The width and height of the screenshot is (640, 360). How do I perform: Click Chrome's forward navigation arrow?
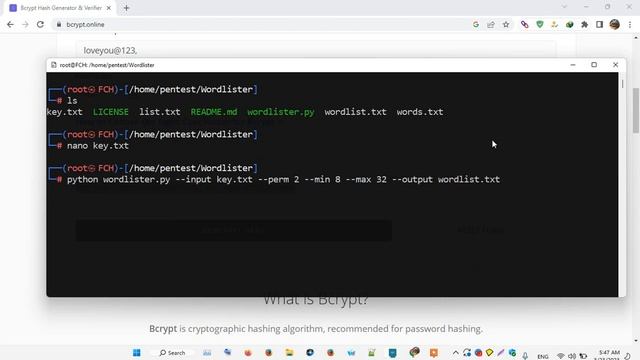pyautogui.click(x=25, y=24)
